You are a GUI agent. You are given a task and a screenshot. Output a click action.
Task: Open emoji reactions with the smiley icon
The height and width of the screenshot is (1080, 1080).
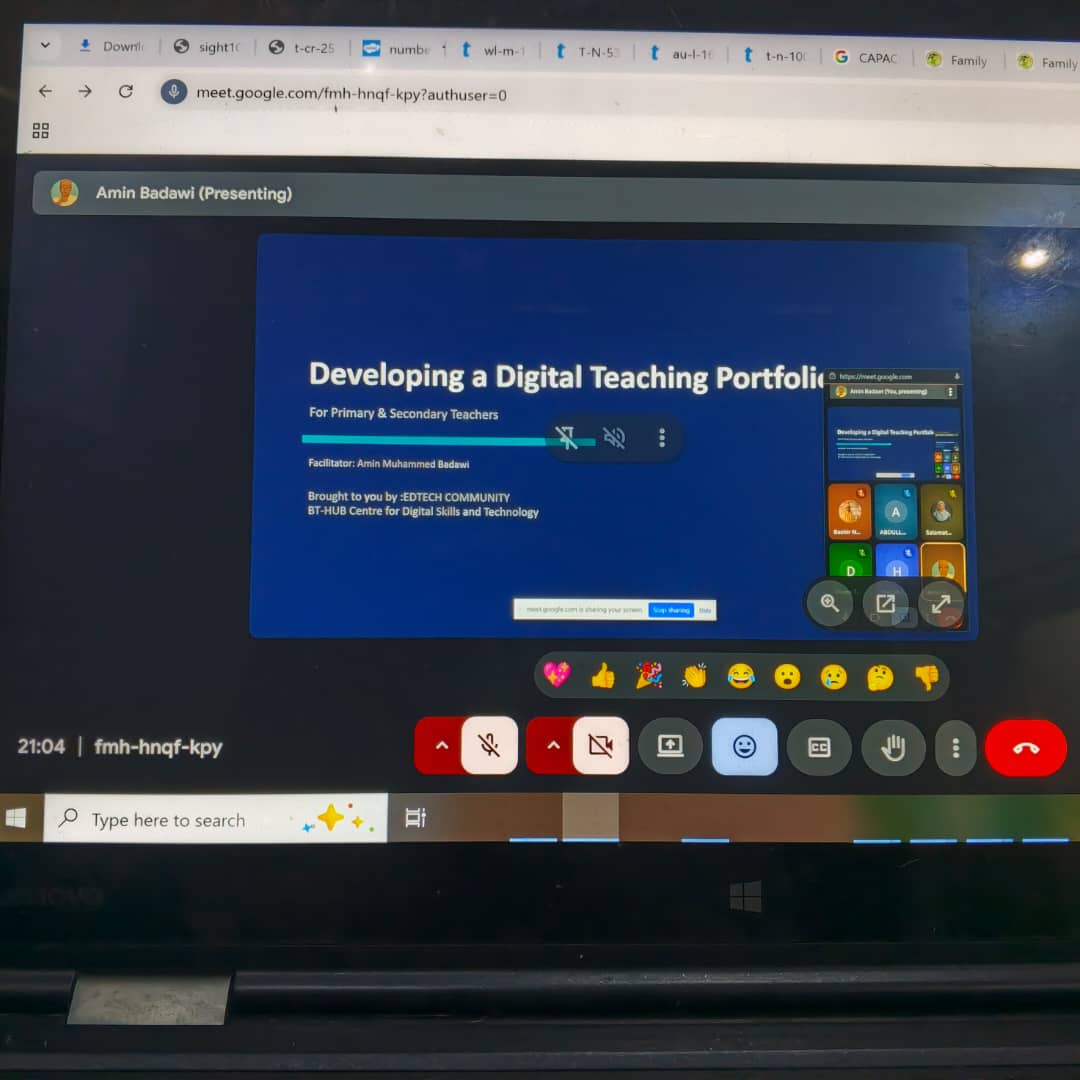pyautogui.click(x=745, y=746)
